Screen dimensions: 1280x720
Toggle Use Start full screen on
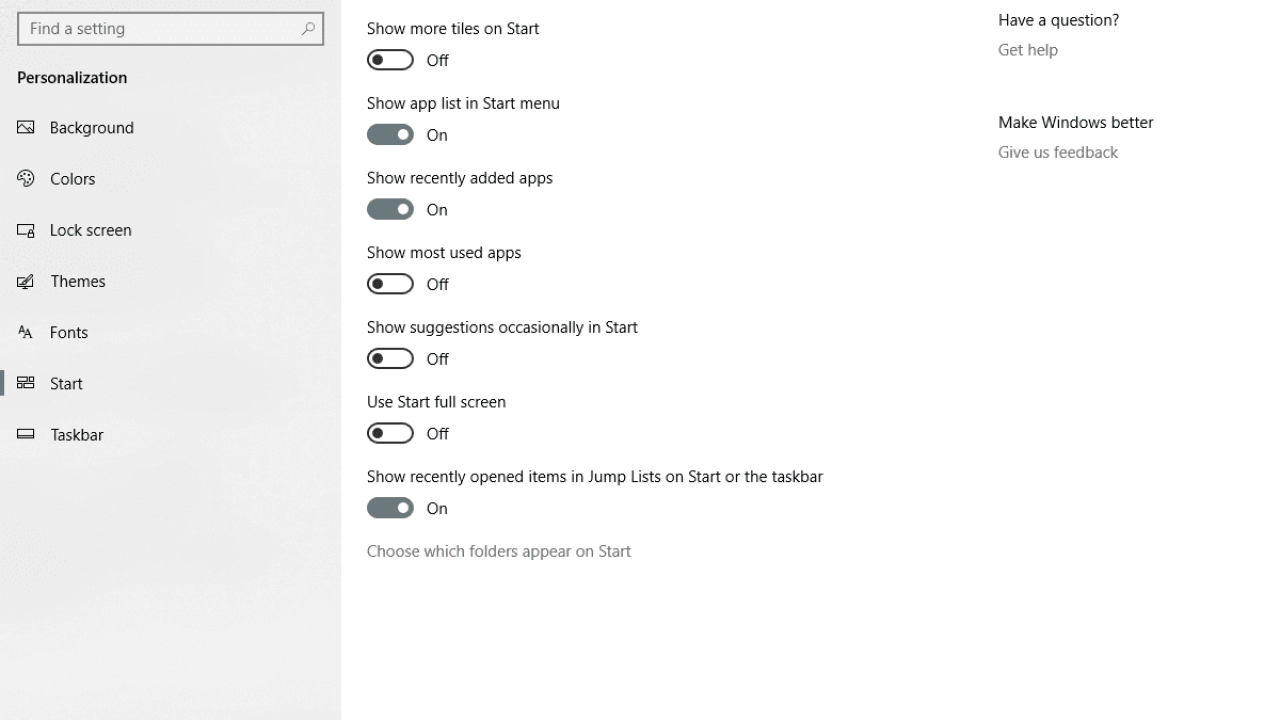pyautogui.click(x=390, y=433)
